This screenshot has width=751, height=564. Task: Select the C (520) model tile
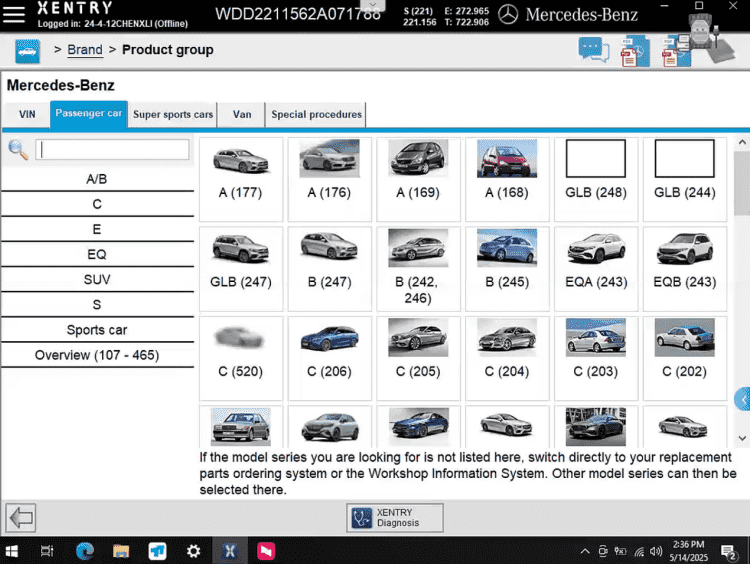click(241, 359)
